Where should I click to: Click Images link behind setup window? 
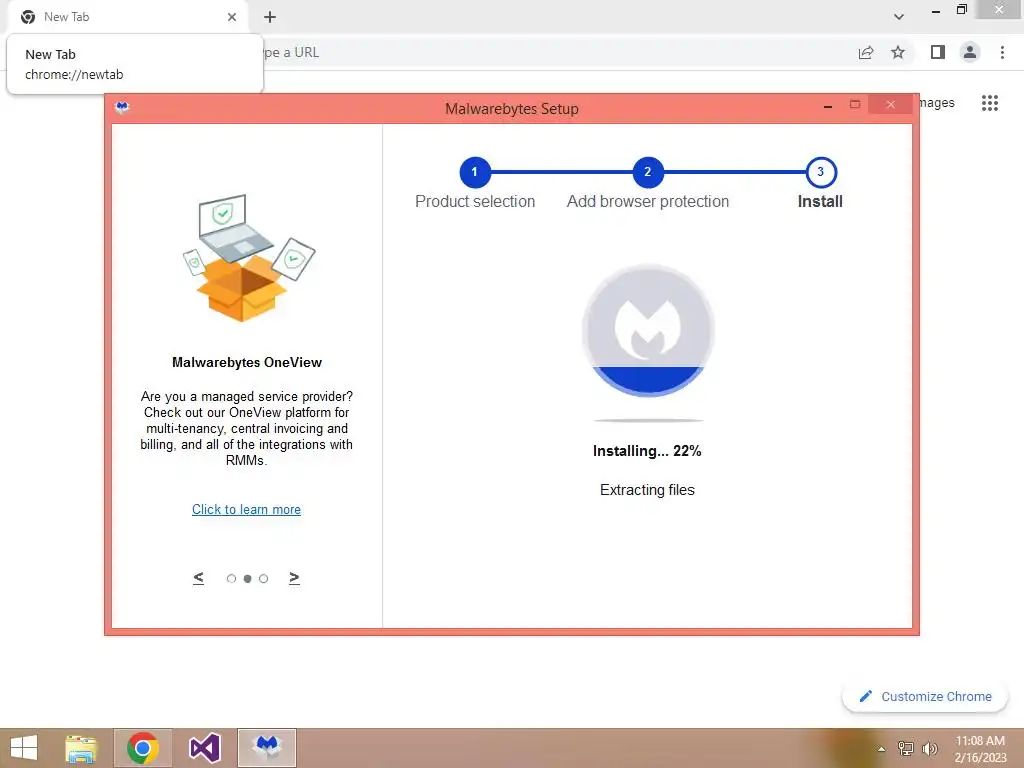click(936, 103)
